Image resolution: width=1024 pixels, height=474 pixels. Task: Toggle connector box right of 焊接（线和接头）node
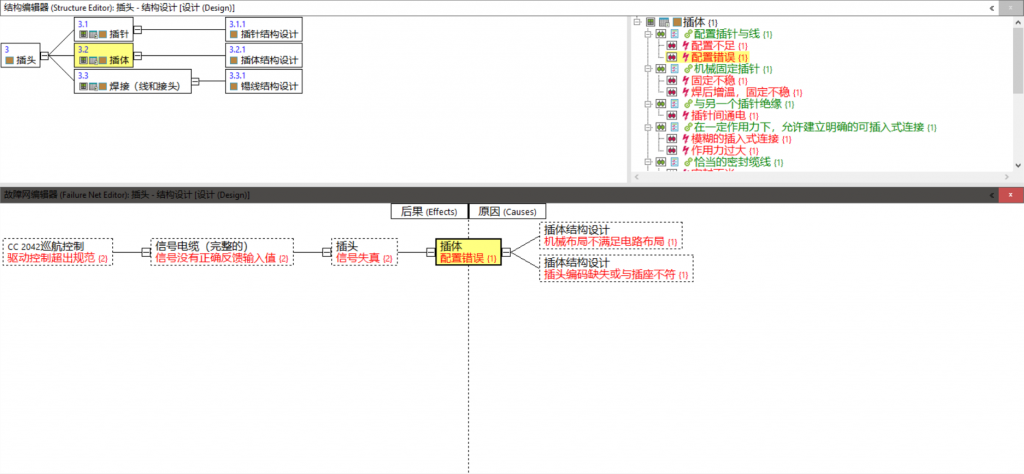click(197, 81)
